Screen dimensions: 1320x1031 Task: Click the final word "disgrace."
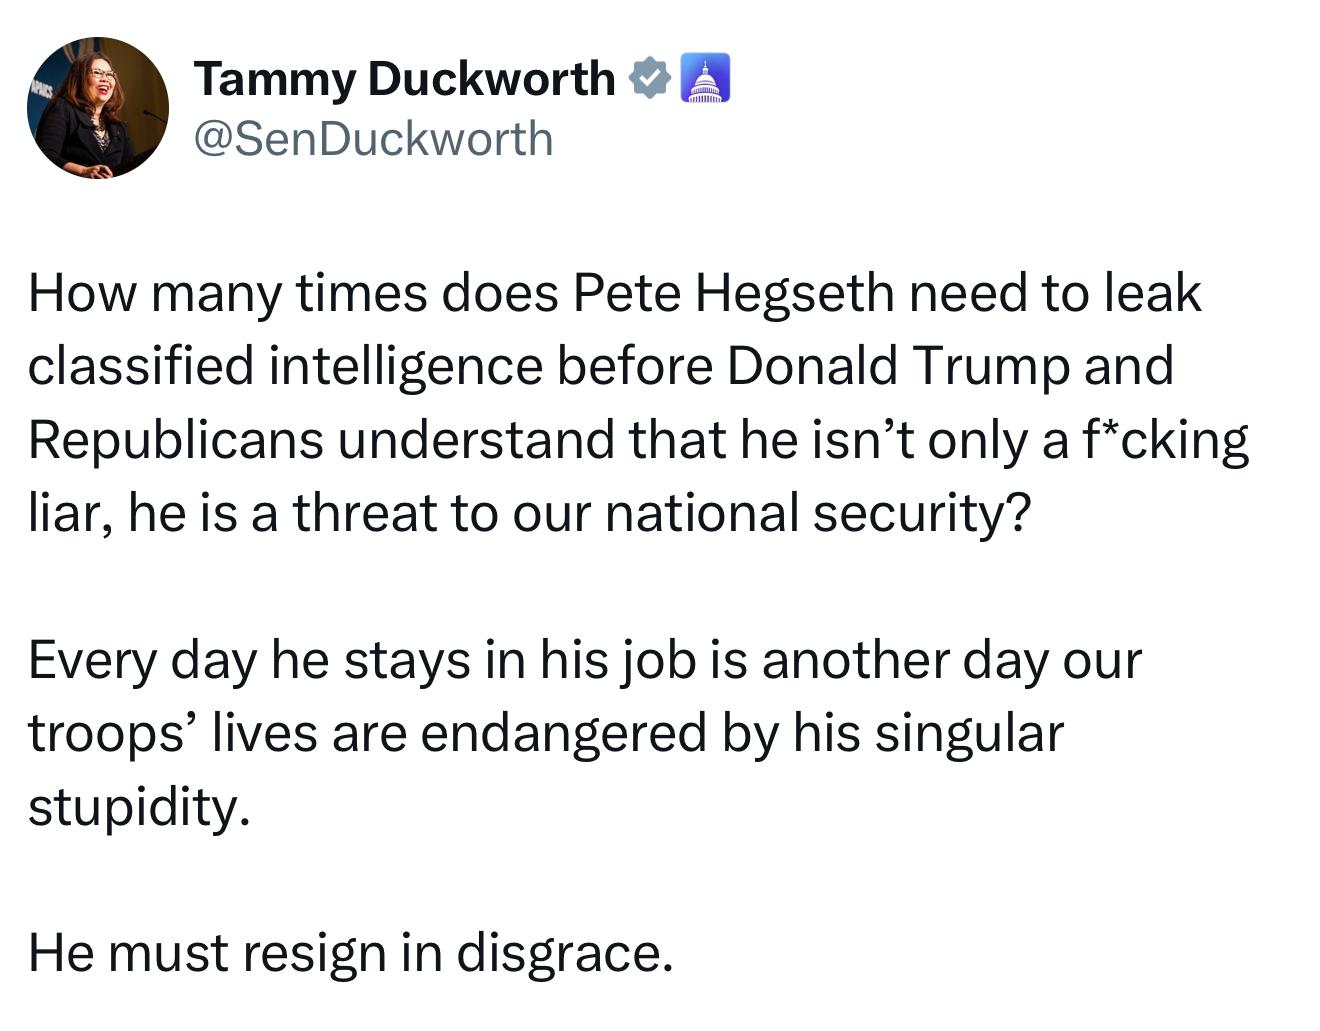[565, 953]
